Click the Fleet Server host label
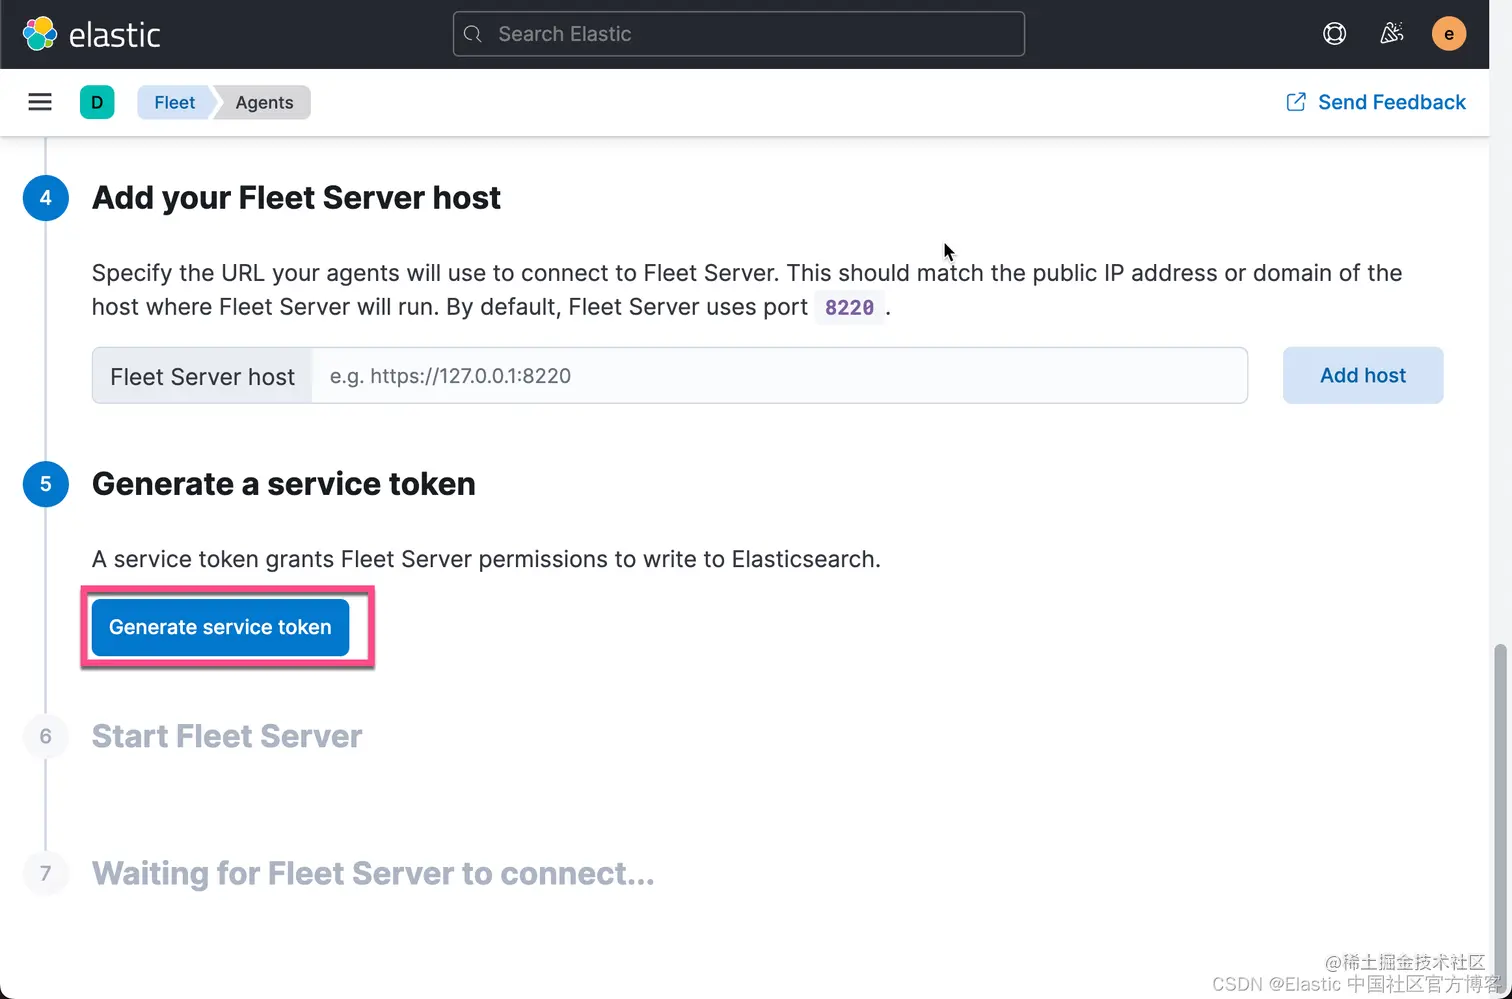This screenshot has width=1512, height=999. pyautogui.click(x=202, y=376)
